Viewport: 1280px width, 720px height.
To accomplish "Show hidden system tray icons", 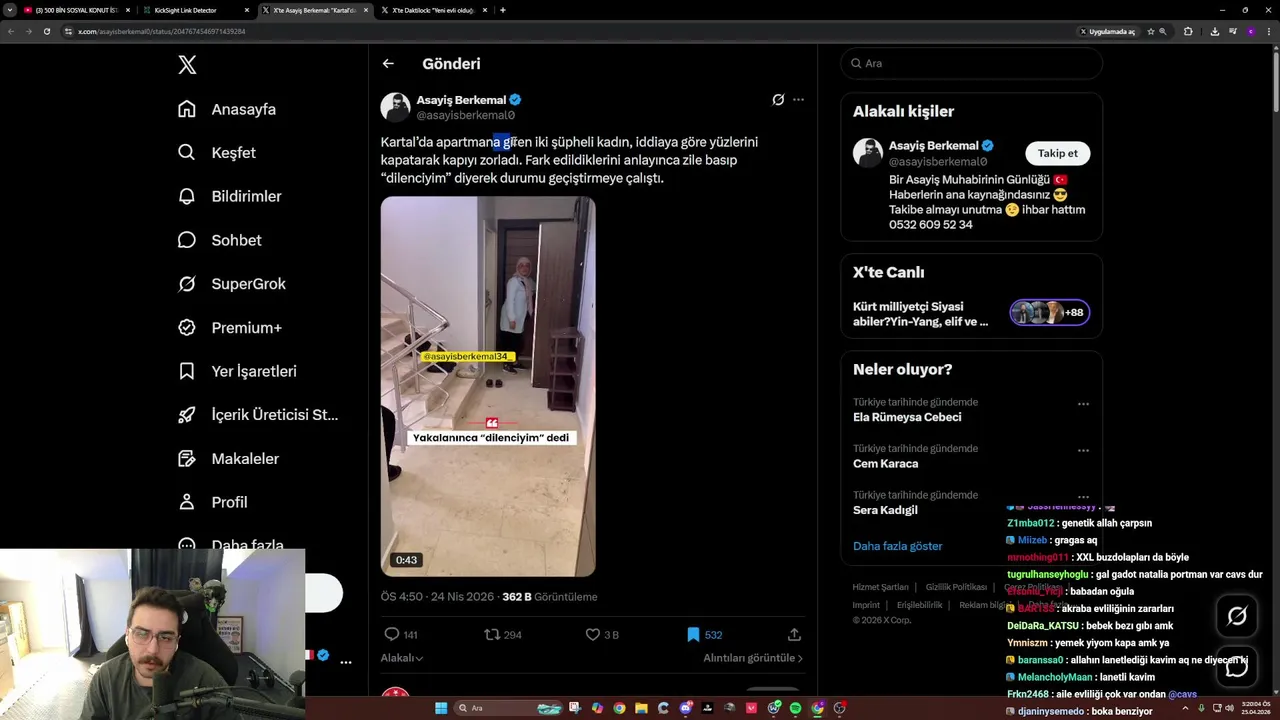I will click(1186, 708).
